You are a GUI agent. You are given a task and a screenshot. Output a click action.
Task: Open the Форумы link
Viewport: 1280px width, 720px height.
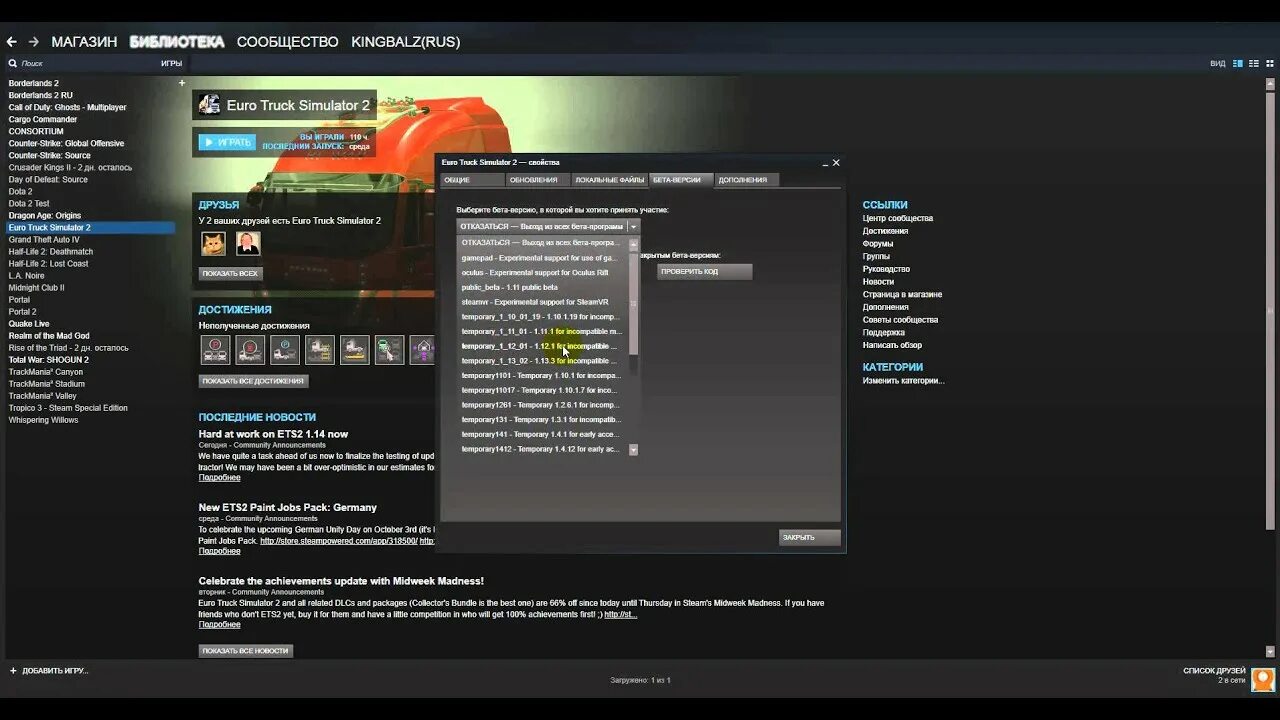pyautogui.click(x=878, y=244)
